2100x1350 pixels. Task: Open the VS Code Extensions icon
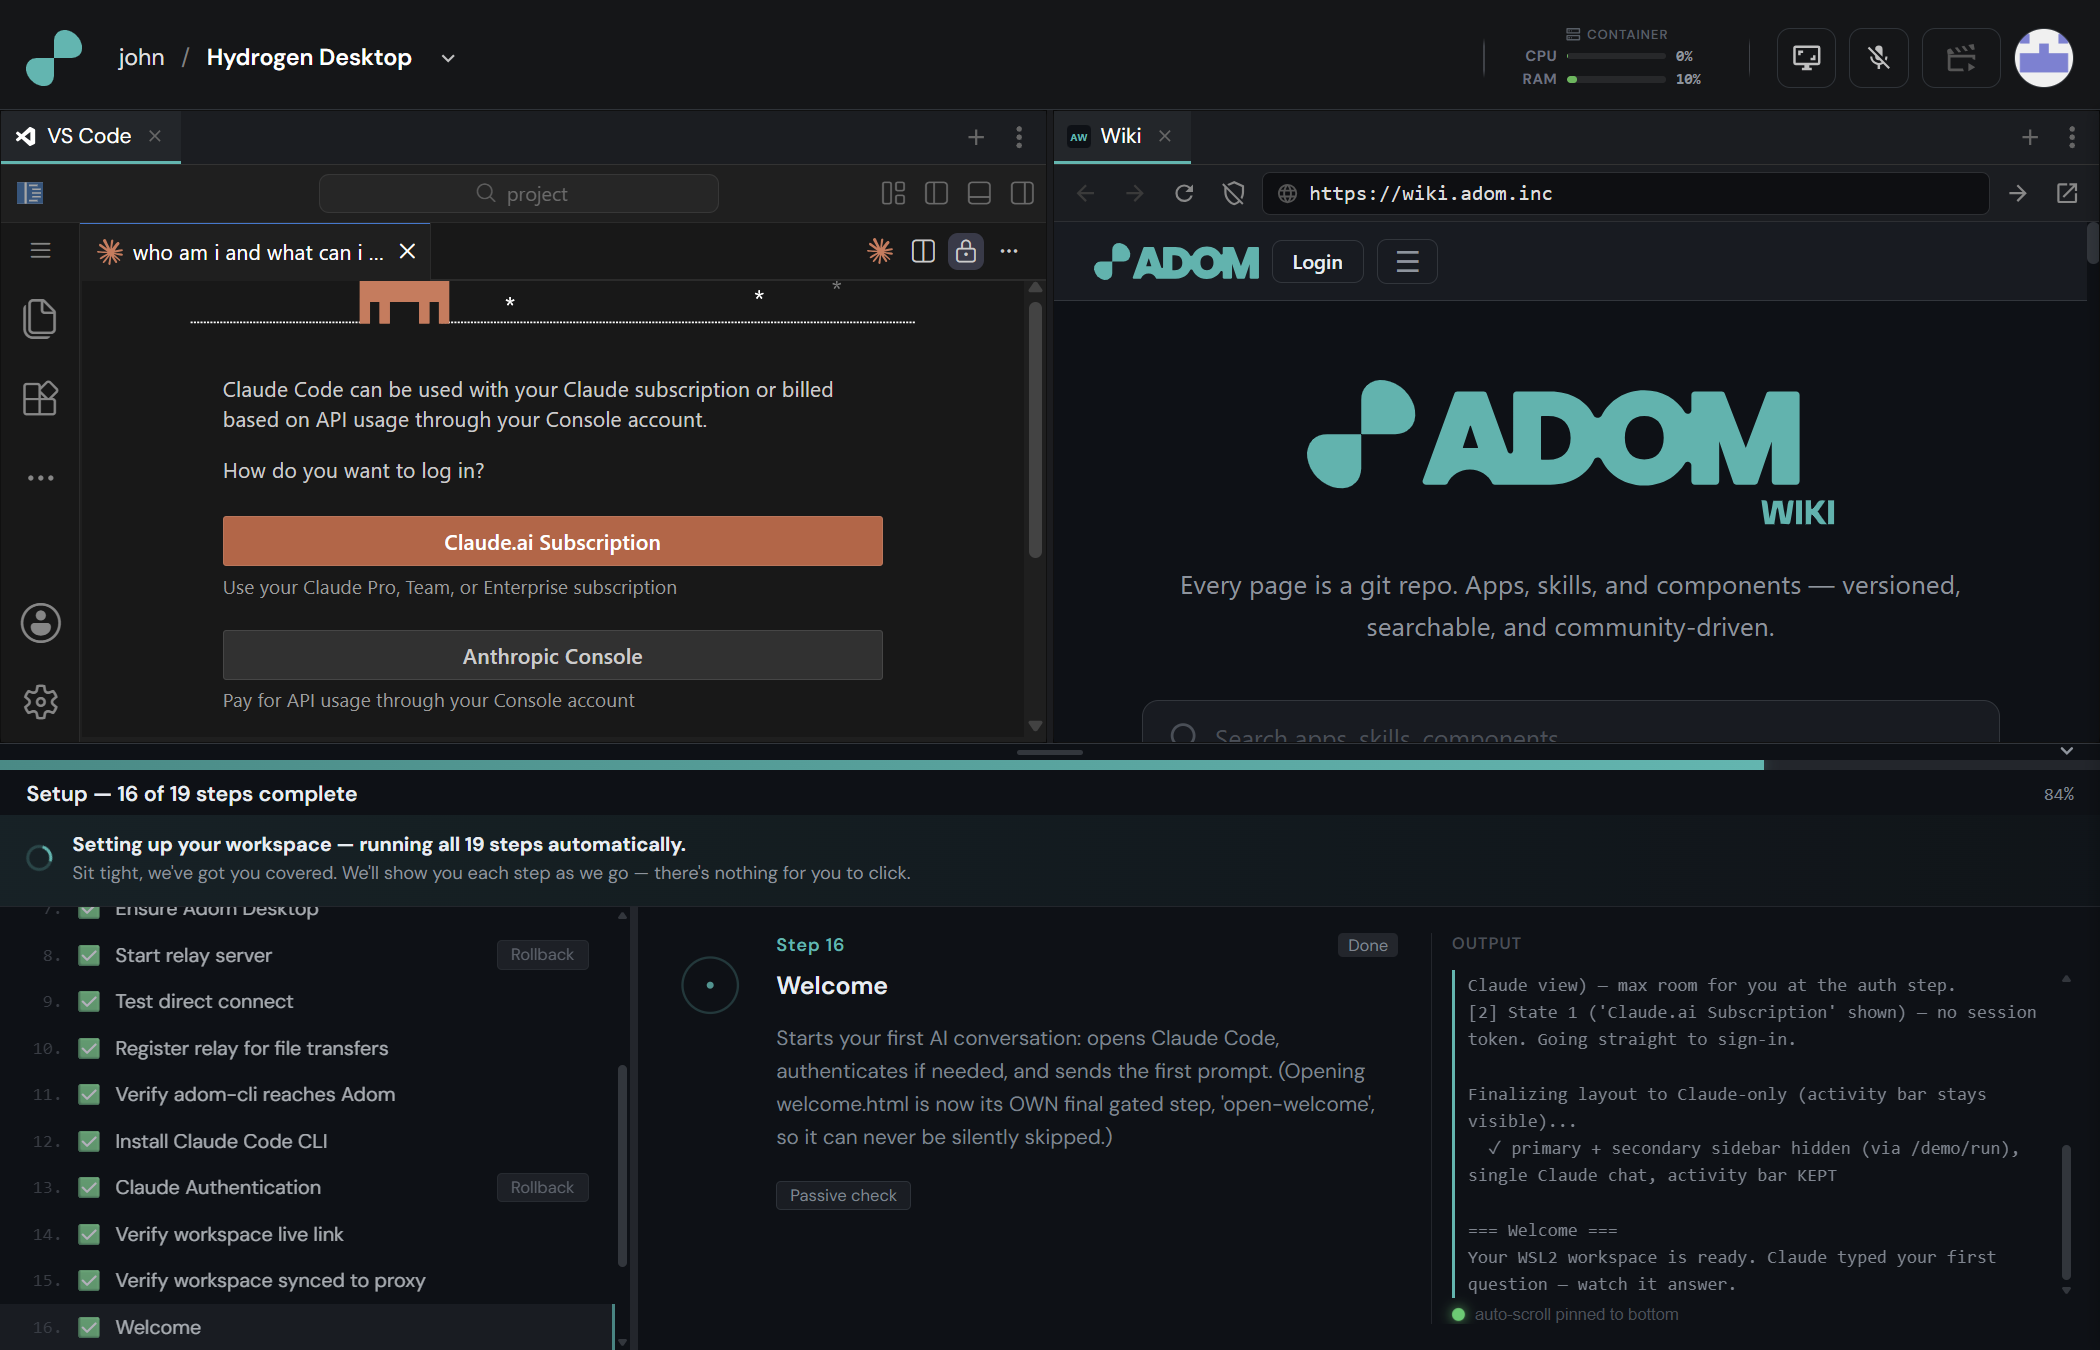coord(40,399)
